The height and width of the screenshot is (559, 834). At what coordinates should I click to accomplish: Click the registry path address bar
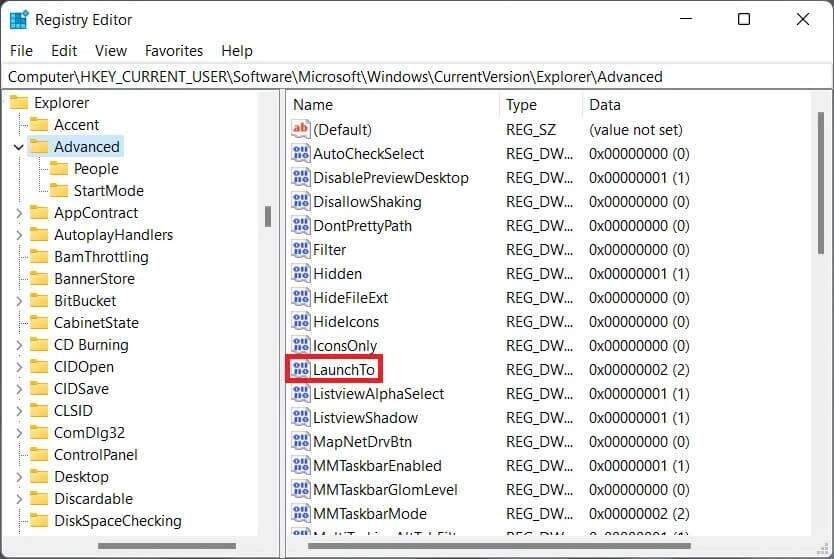pos(417,77)
